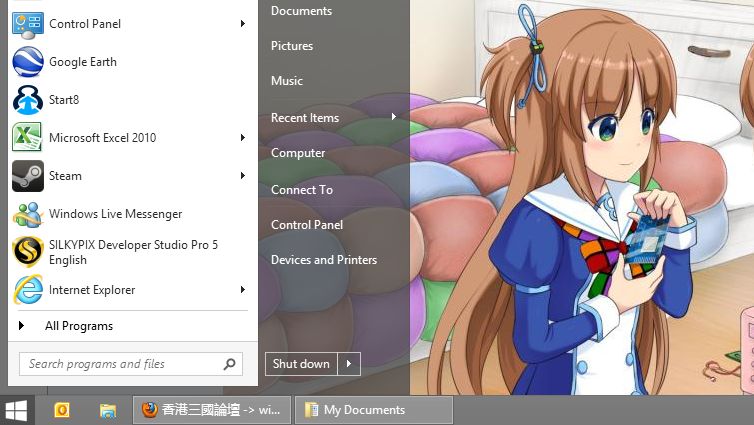Click the Shut down button
This screenshot has height=425, width=754.
pos(302,364)
